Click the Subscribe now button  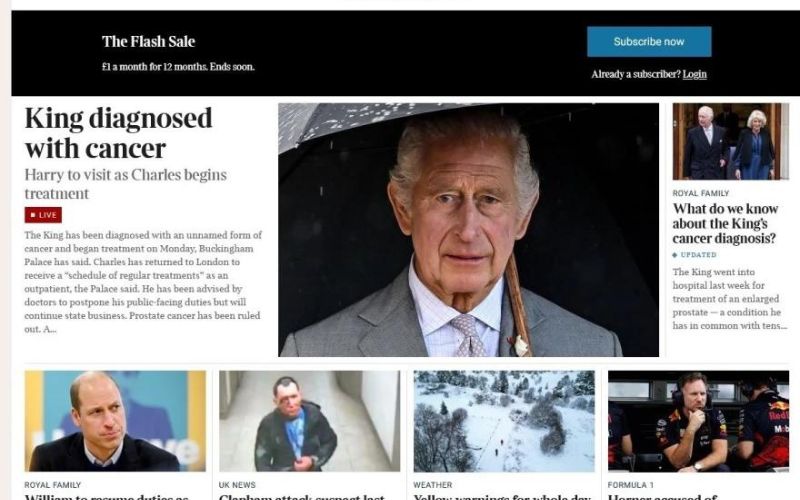pos(649,42)
